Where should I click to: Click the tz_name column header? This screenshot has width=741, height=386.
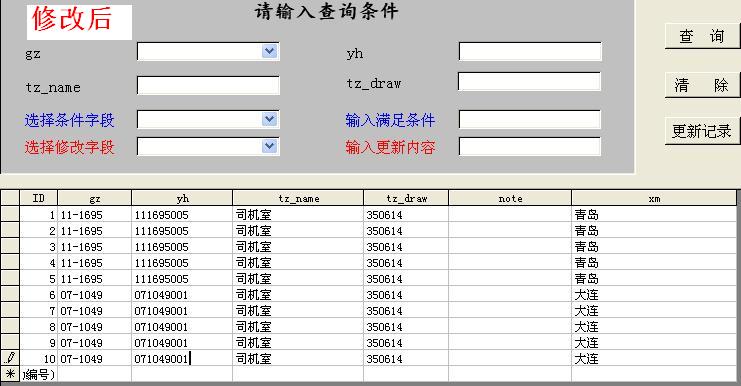(298, 198)
